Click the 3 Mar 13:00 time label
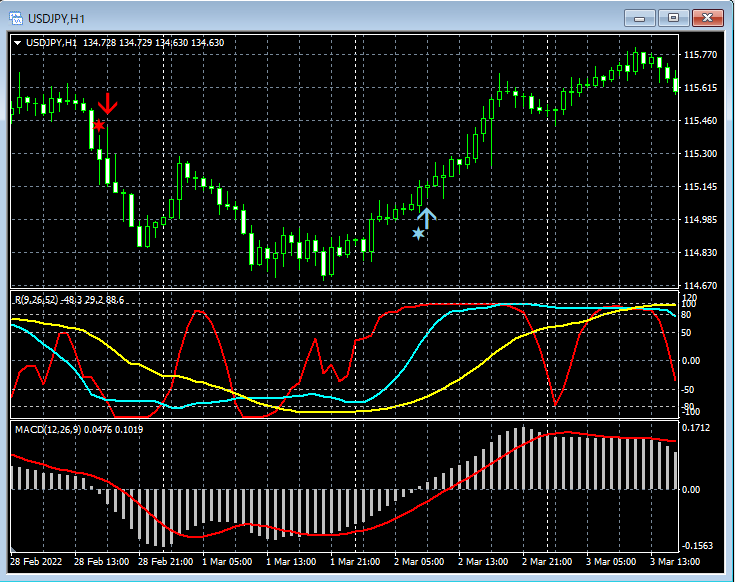The height and width of the screenshot is (582, 736). 675,562
